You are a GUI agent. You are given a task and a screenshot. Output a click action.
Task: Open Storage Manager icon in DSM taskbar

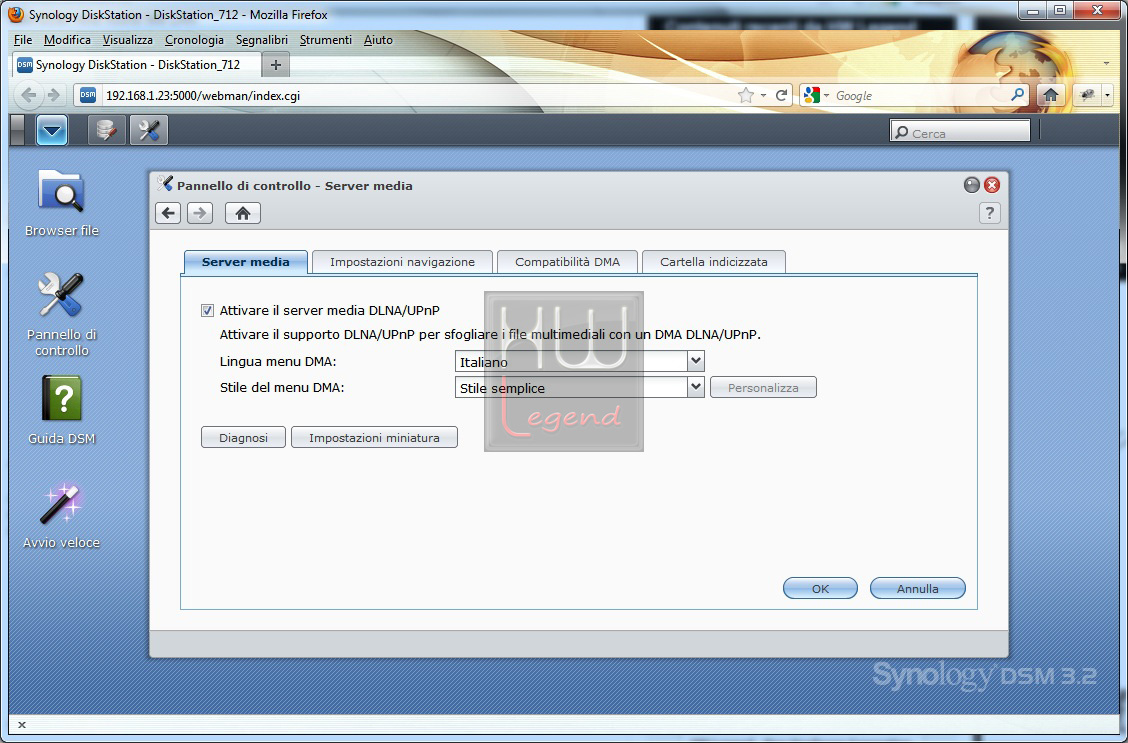pos(106,130)
